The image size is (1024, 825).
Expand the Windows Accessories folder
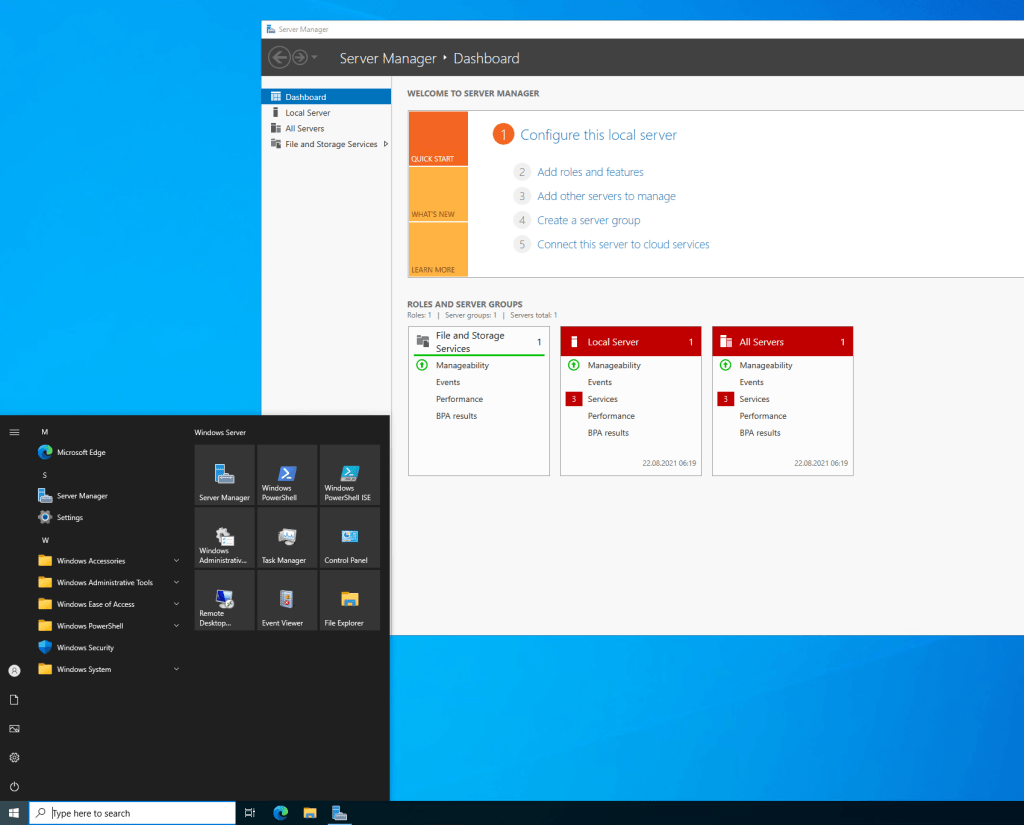(x=108, y=560)
